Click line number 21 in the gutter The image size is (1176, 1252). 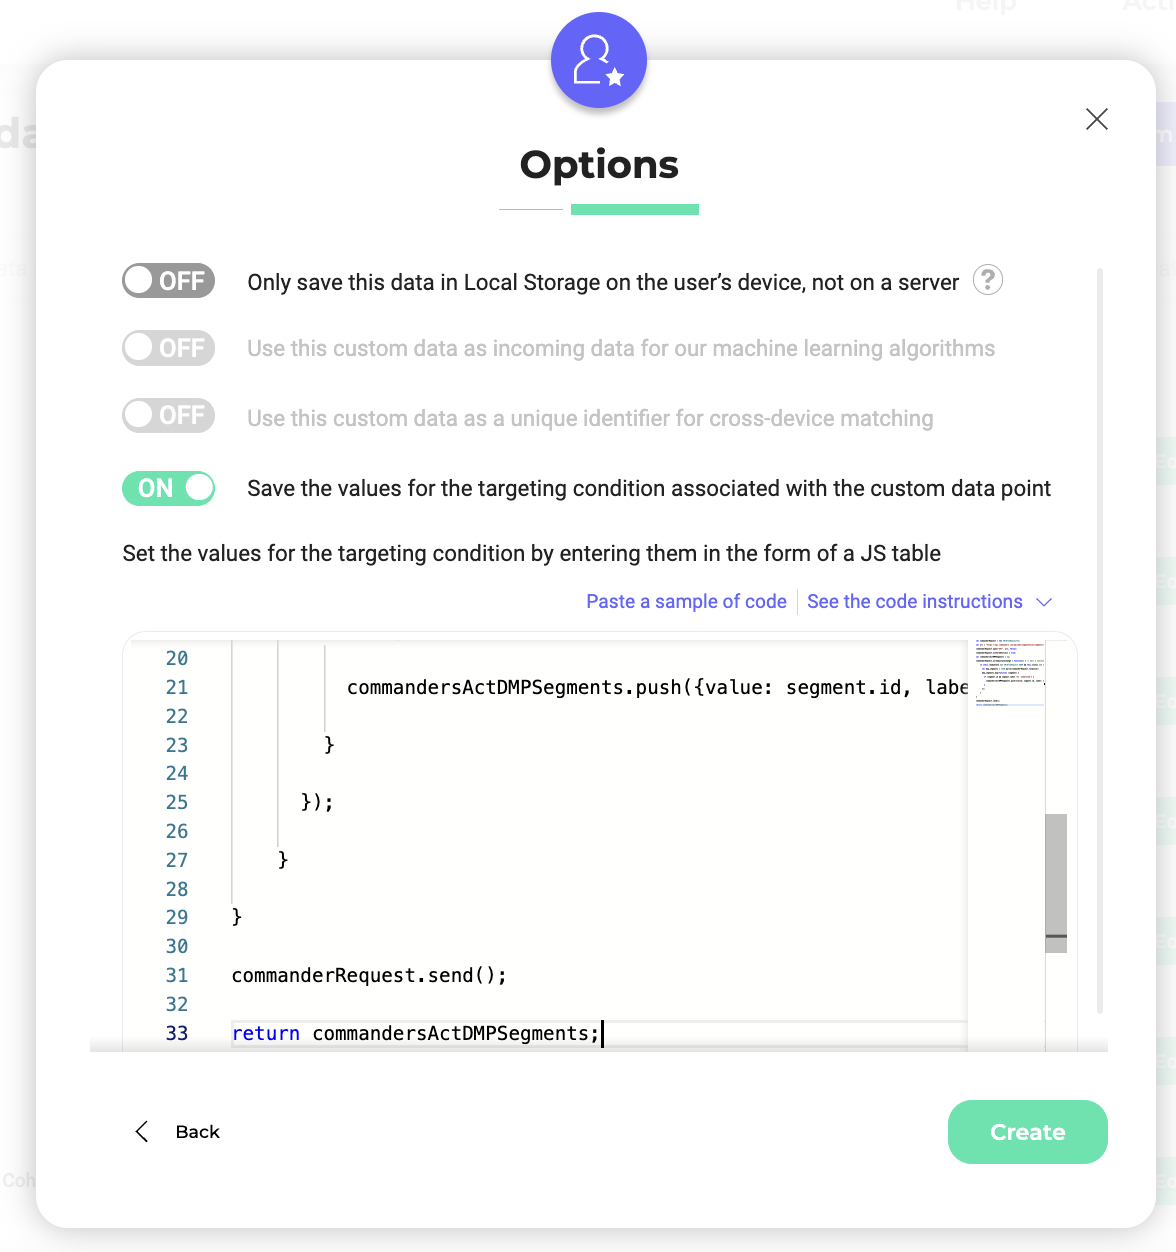[177, 688]
